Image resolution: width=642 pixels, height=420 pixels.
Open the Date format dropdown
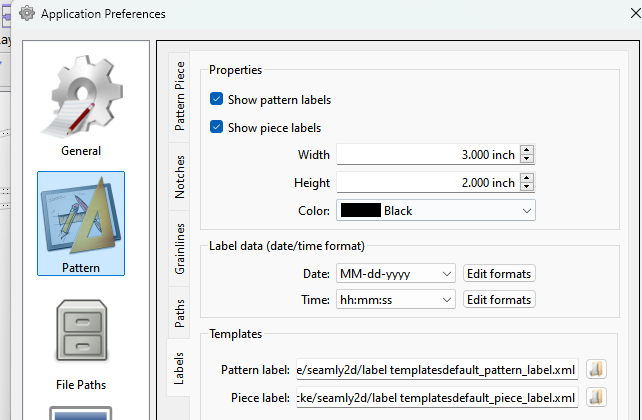click(395, 273)
